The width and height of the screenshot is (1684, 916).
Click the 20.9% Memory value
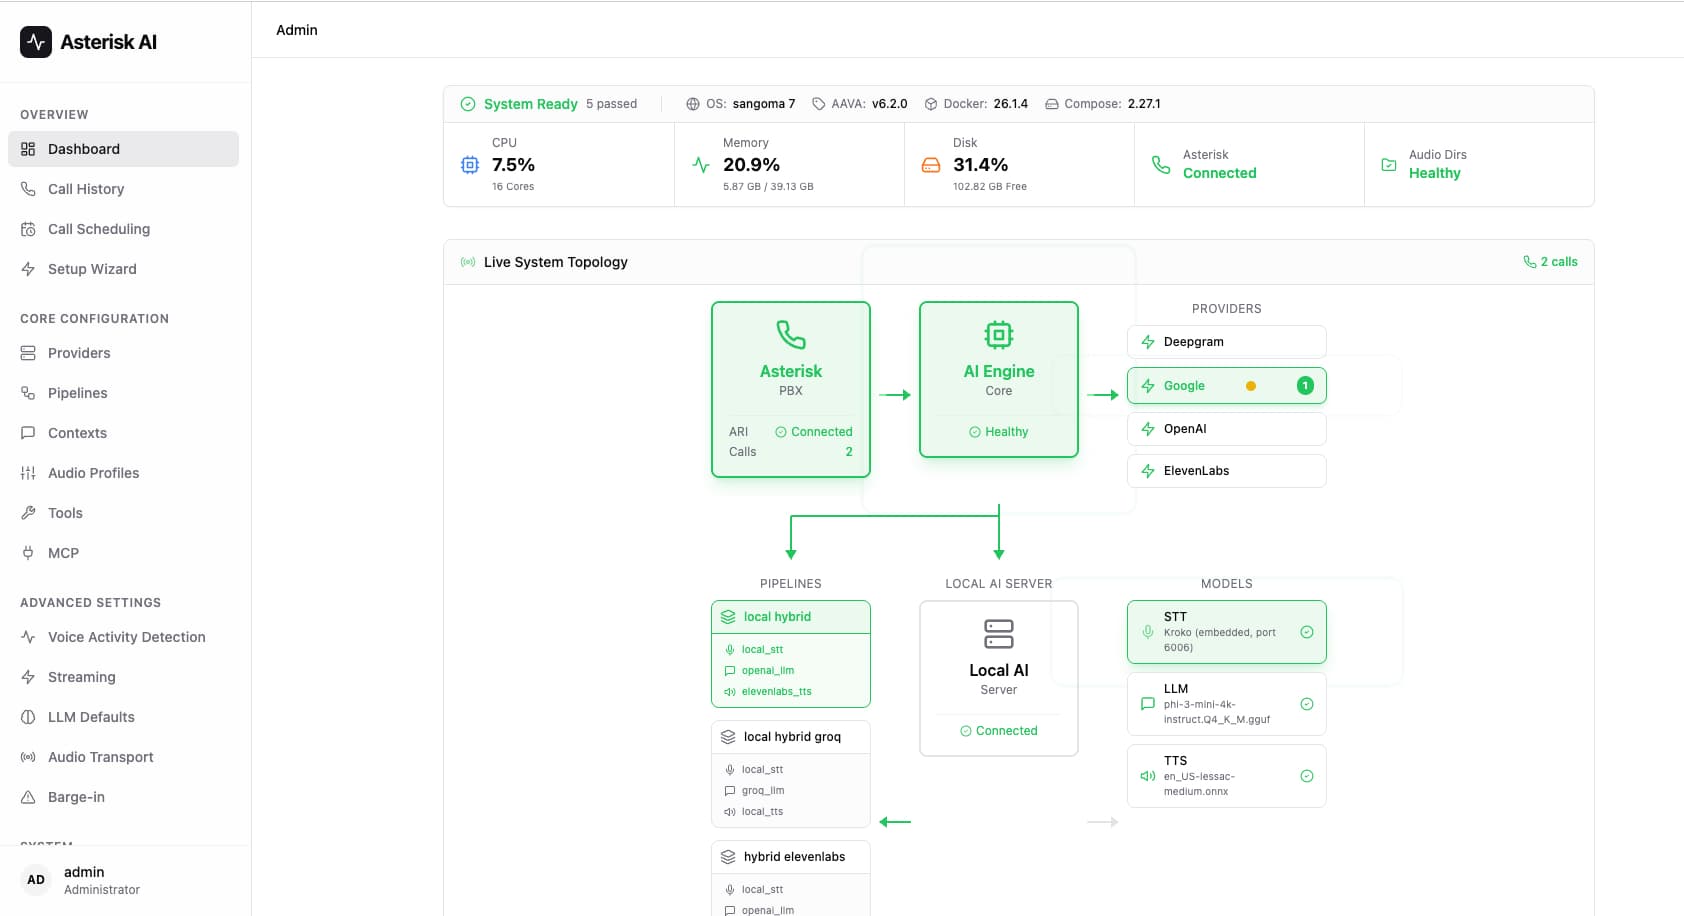pyautogui.click(x=751, y=165)
